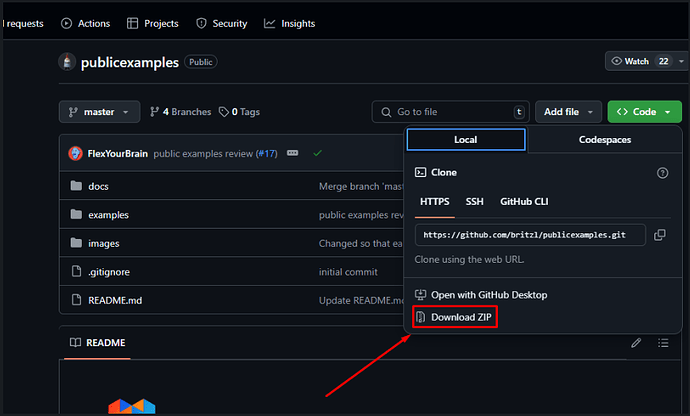Viewport: 690px width, 416px height.
Task: Focus the Go to file search field
Action: click(x=451, y=112)
